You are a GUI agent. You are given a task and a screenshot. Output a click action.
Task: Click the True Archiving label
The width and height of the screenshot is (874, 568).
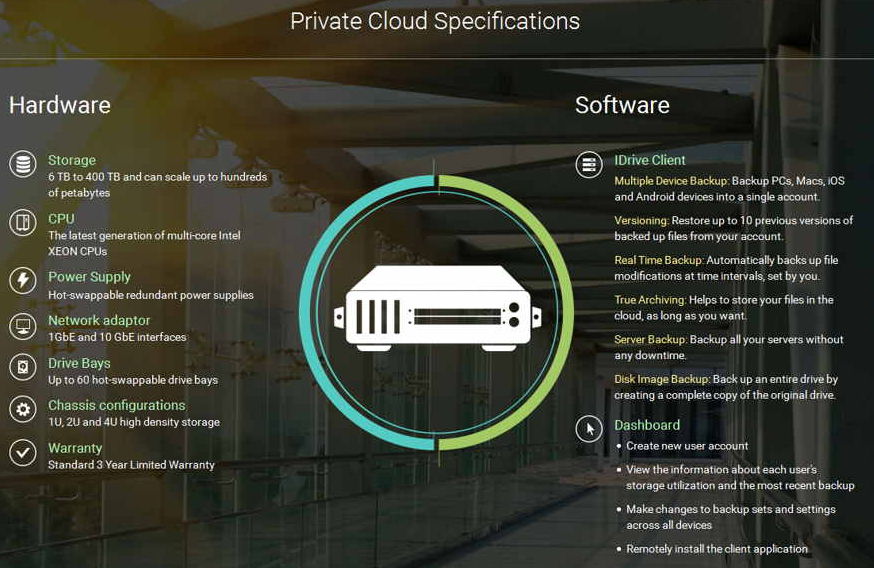coord(650,299)
